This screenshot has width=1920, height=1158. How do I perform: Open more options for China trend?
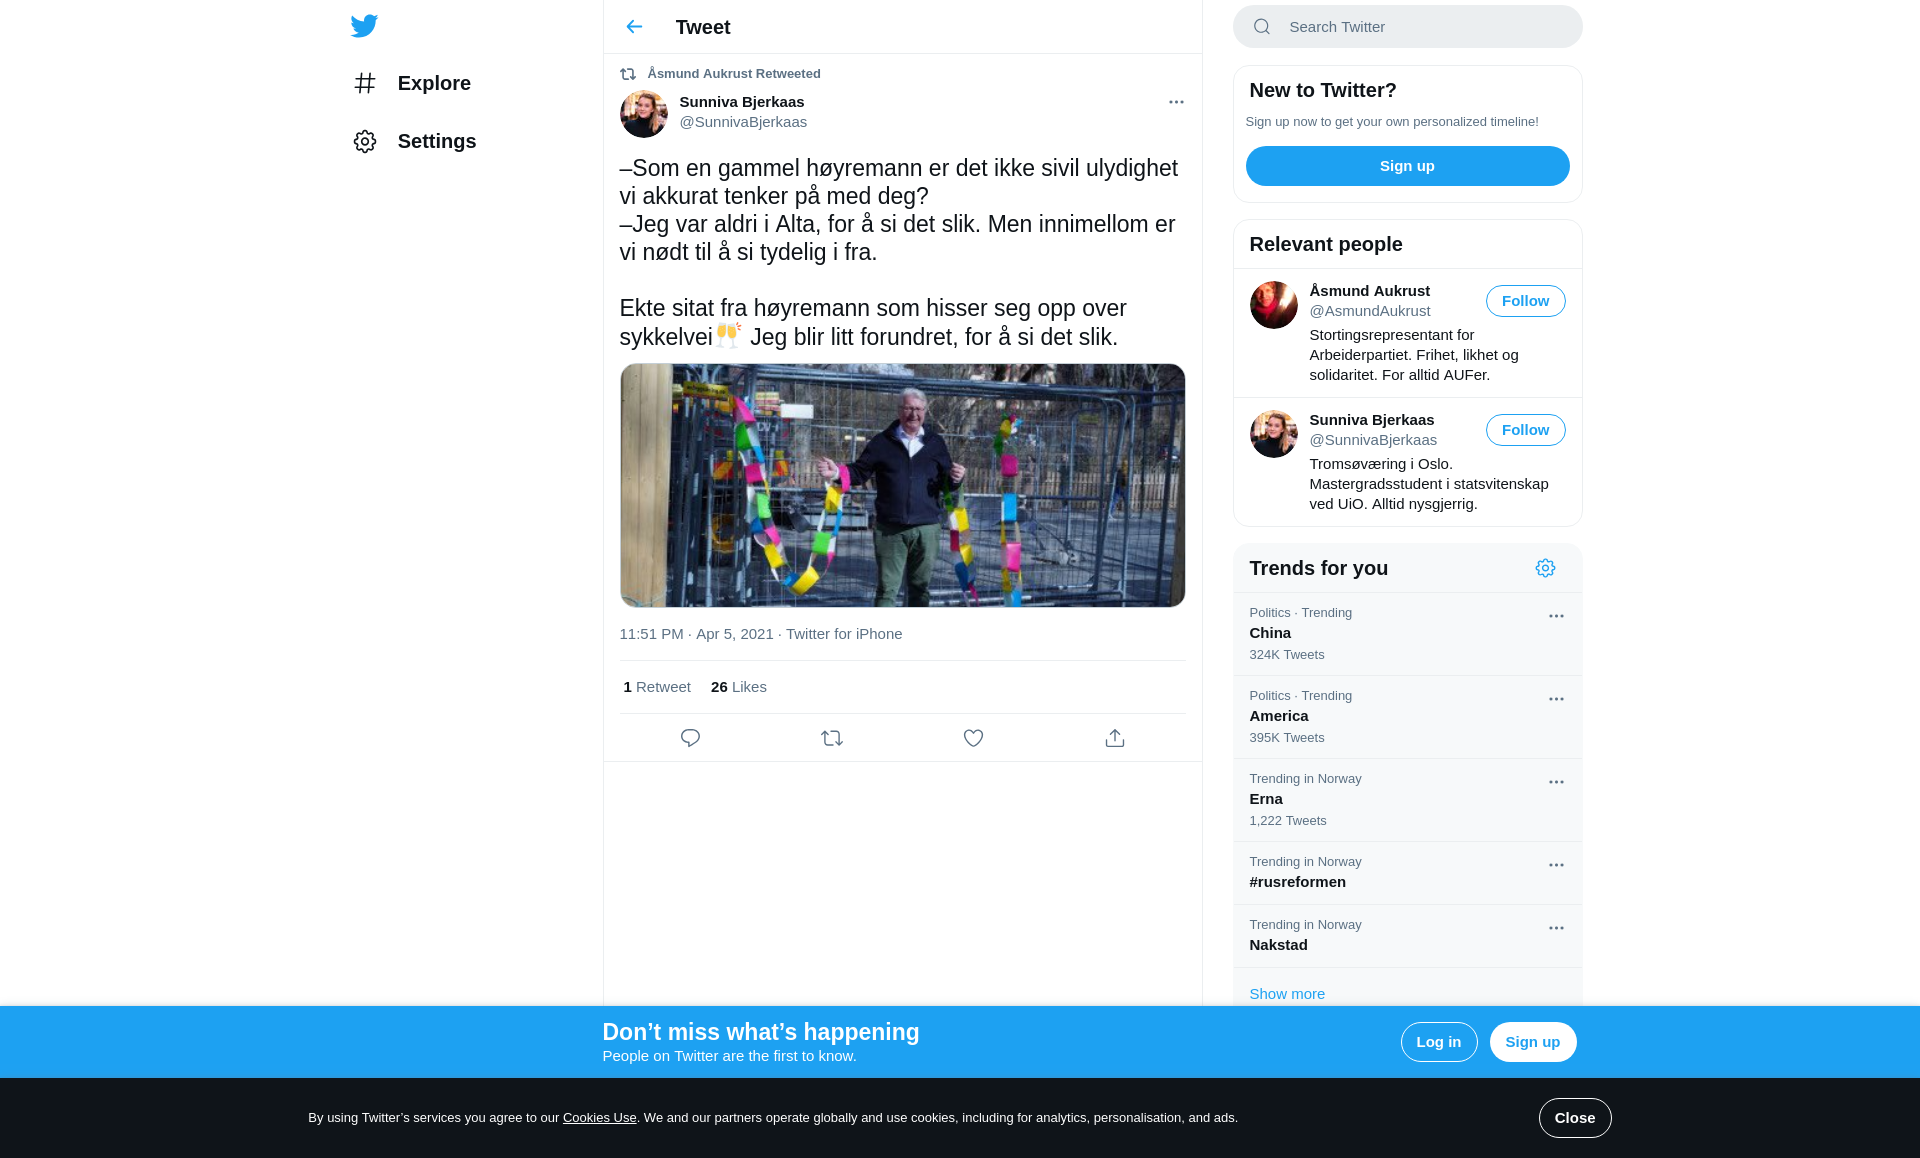[x=1556, y=616]
